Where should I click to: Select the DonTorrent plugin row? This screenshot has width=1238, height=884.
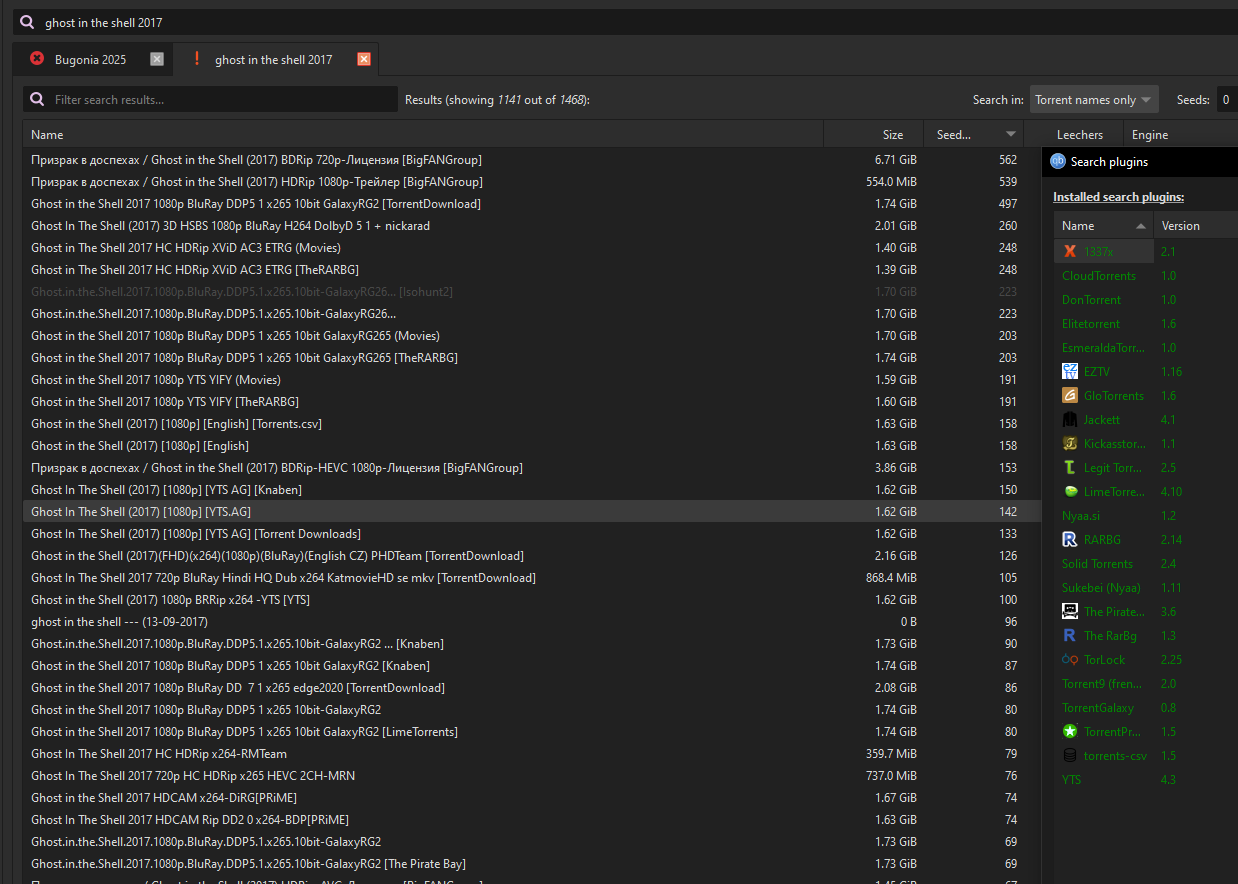[x=1146, y=300]
